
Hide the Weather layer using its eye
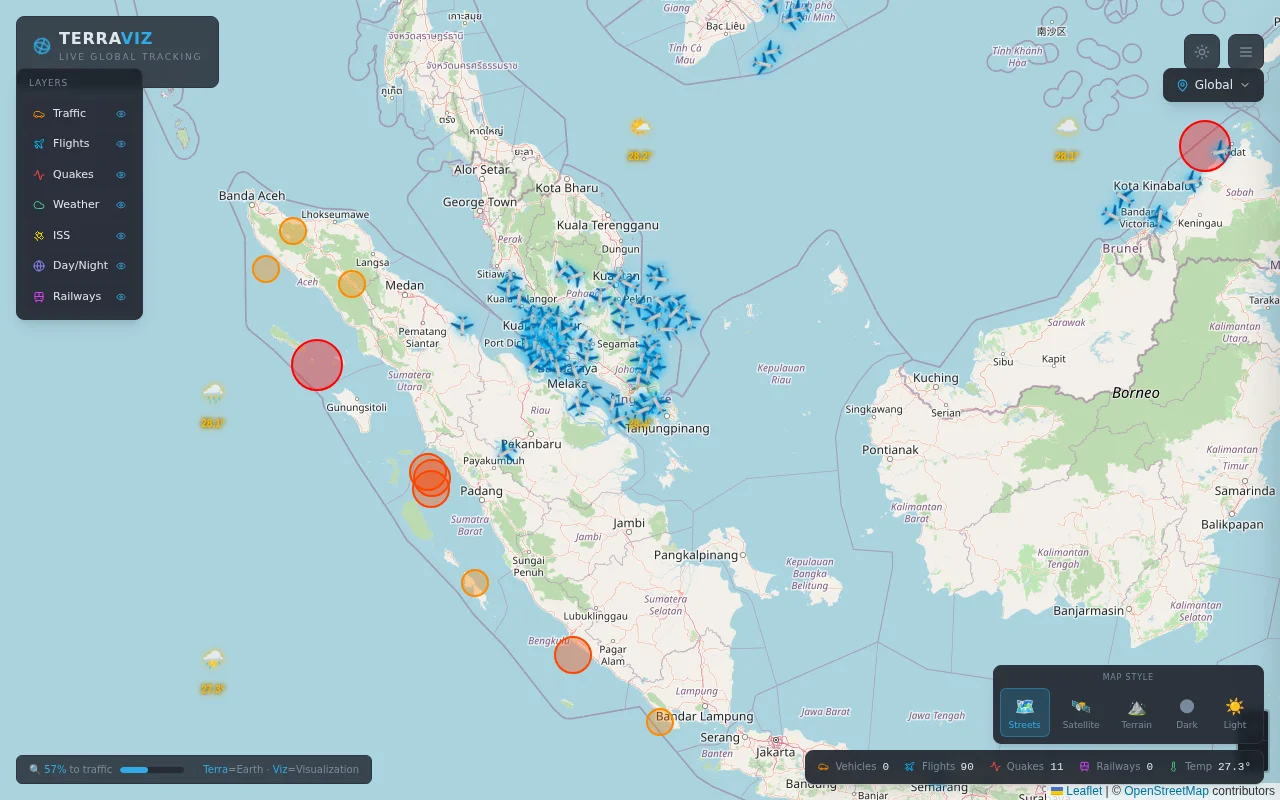pyautogui.click(x=121, y=205)
